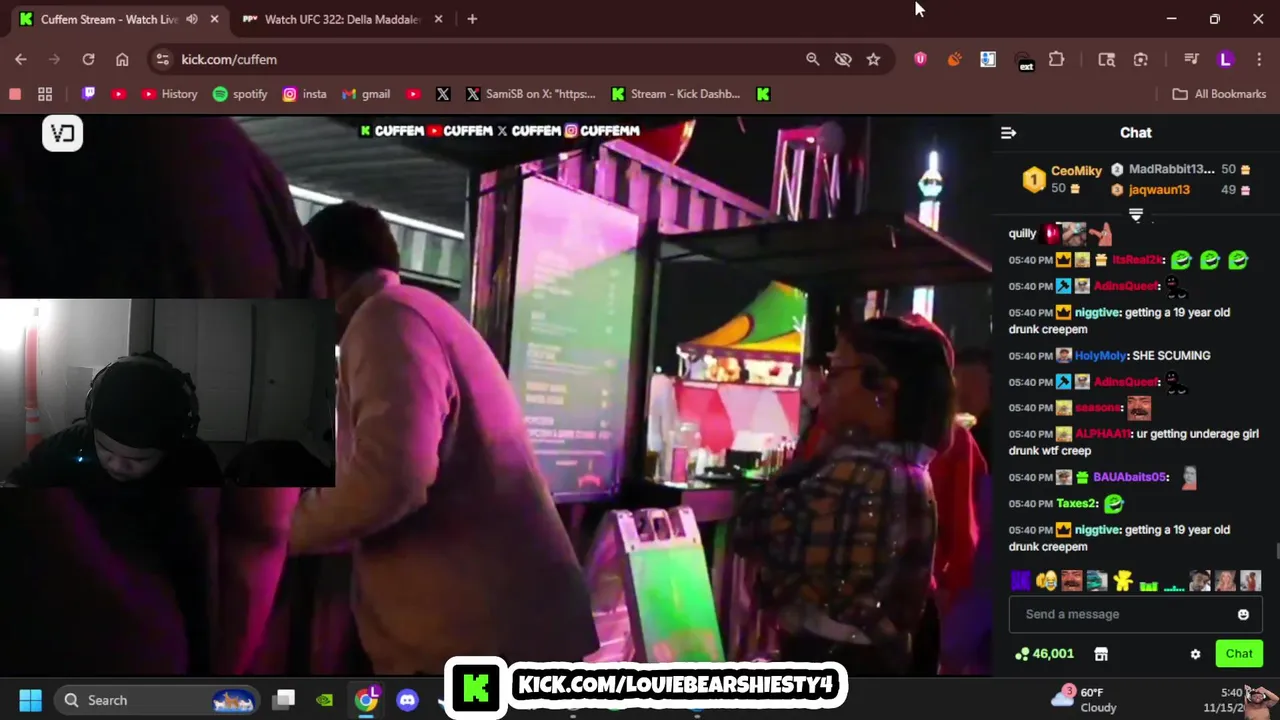Click the taskbar Search box
Image resolution: width=1280 pixels, height=720 pixels.
(157, 700)
